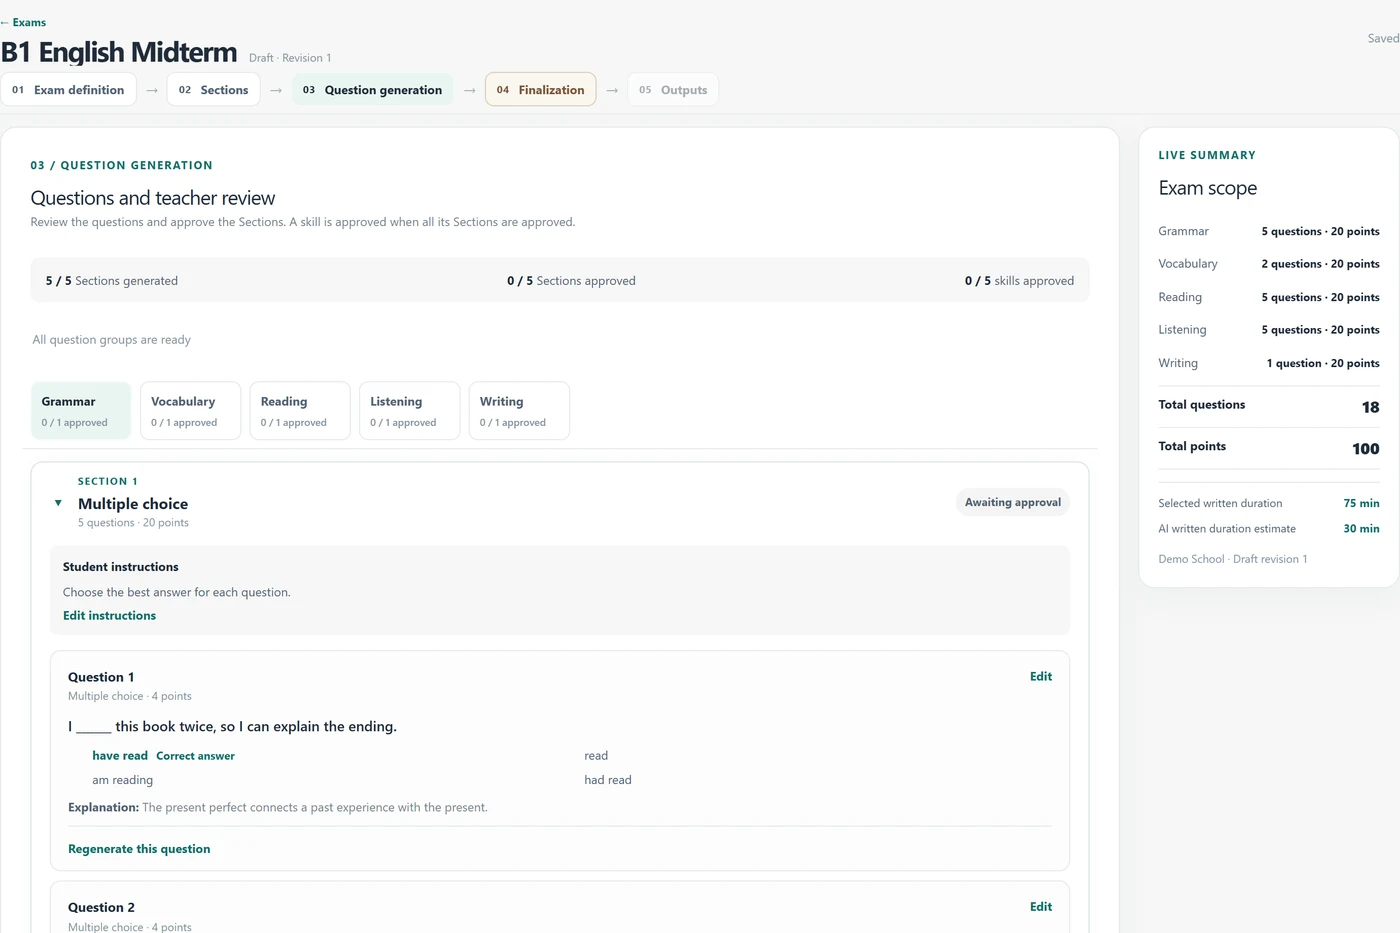Screen dimensions: 1400x933
Task: Go to step 04 Finalization
Action: (x=540, y=90)
